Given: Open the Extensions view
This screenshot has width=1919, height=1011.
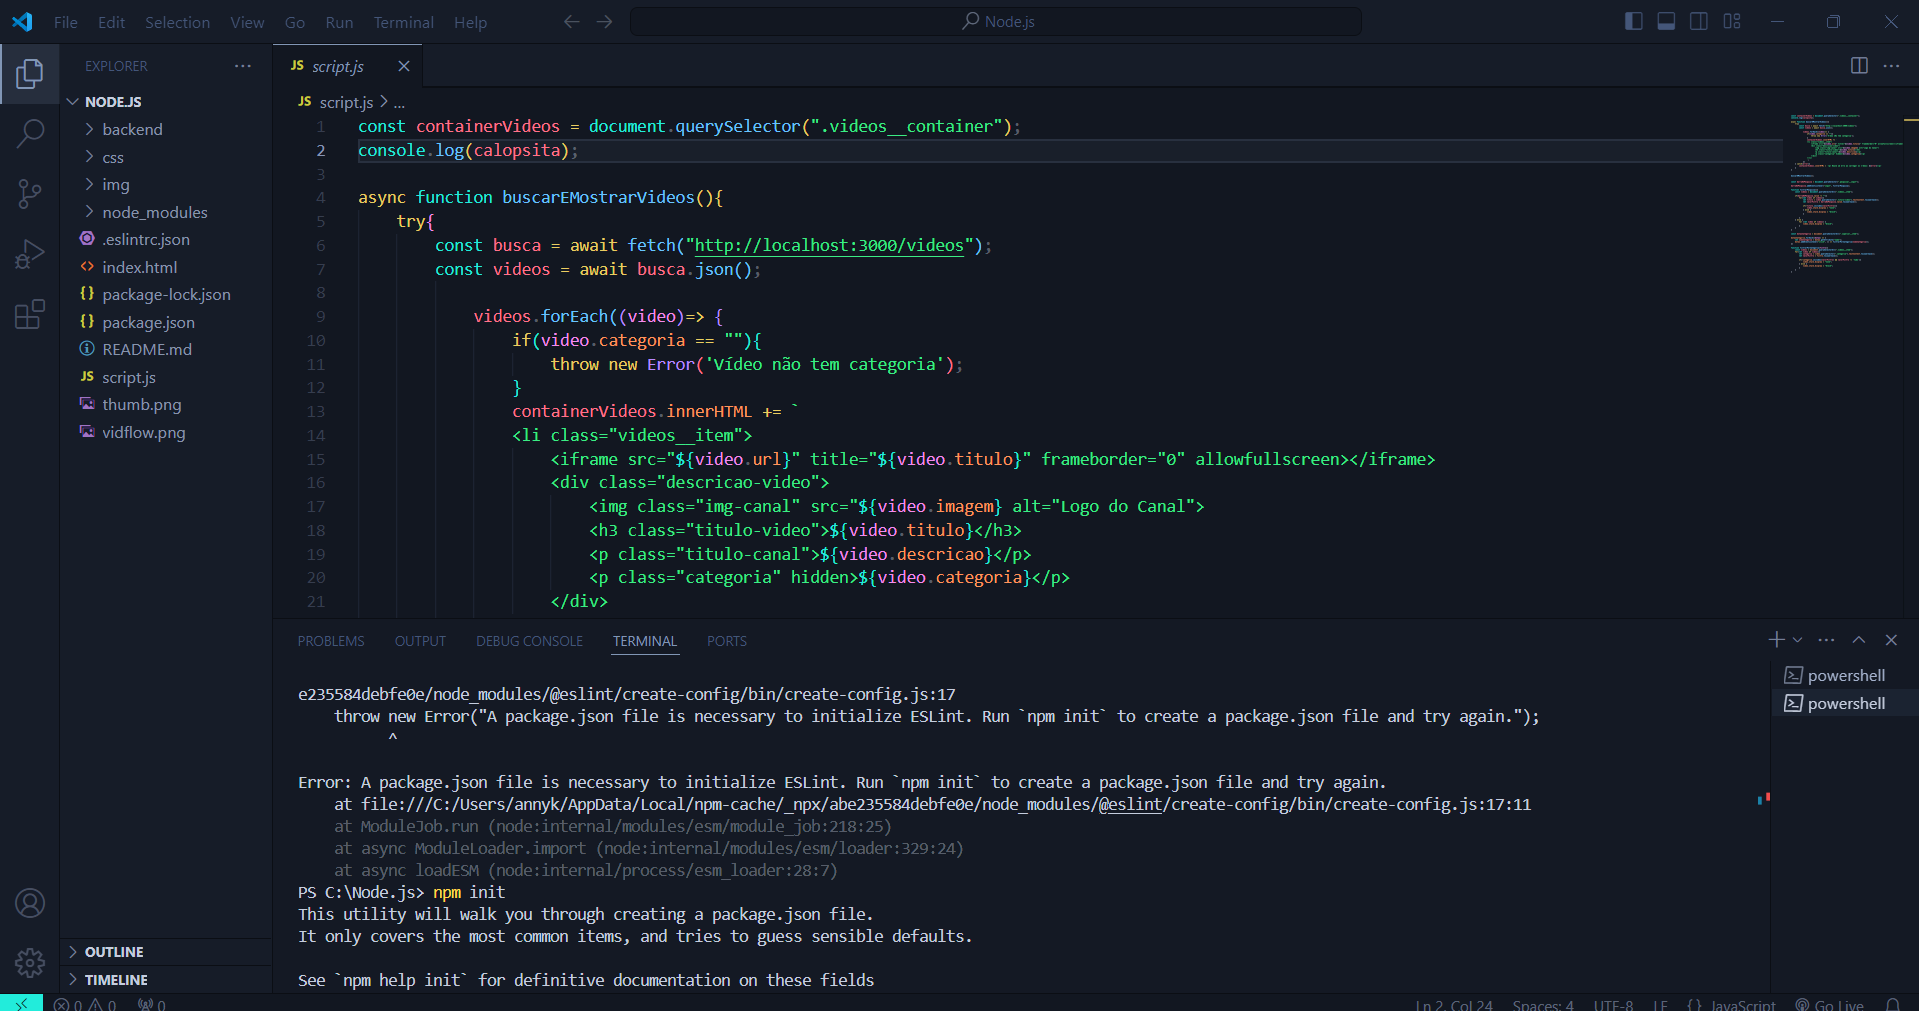Looking at the screenshot, I should pos(30,315).
